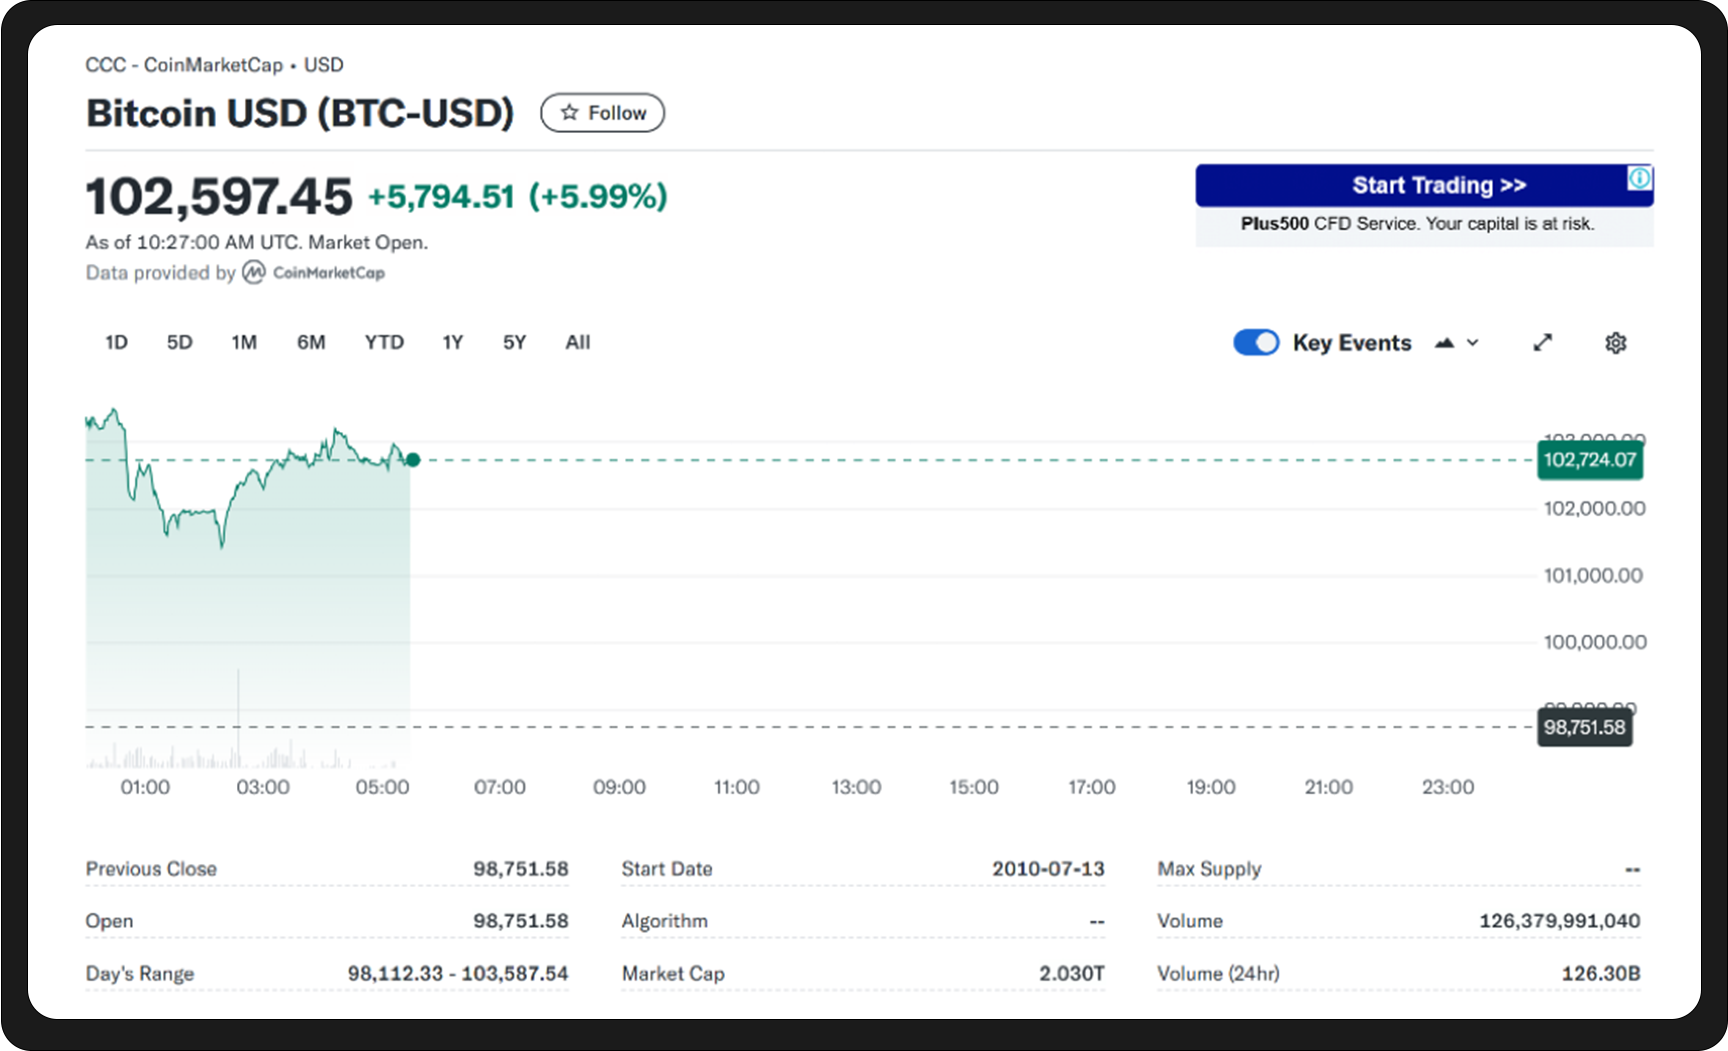
Task: Select the 1M chart range
Action: pos(244,343)
